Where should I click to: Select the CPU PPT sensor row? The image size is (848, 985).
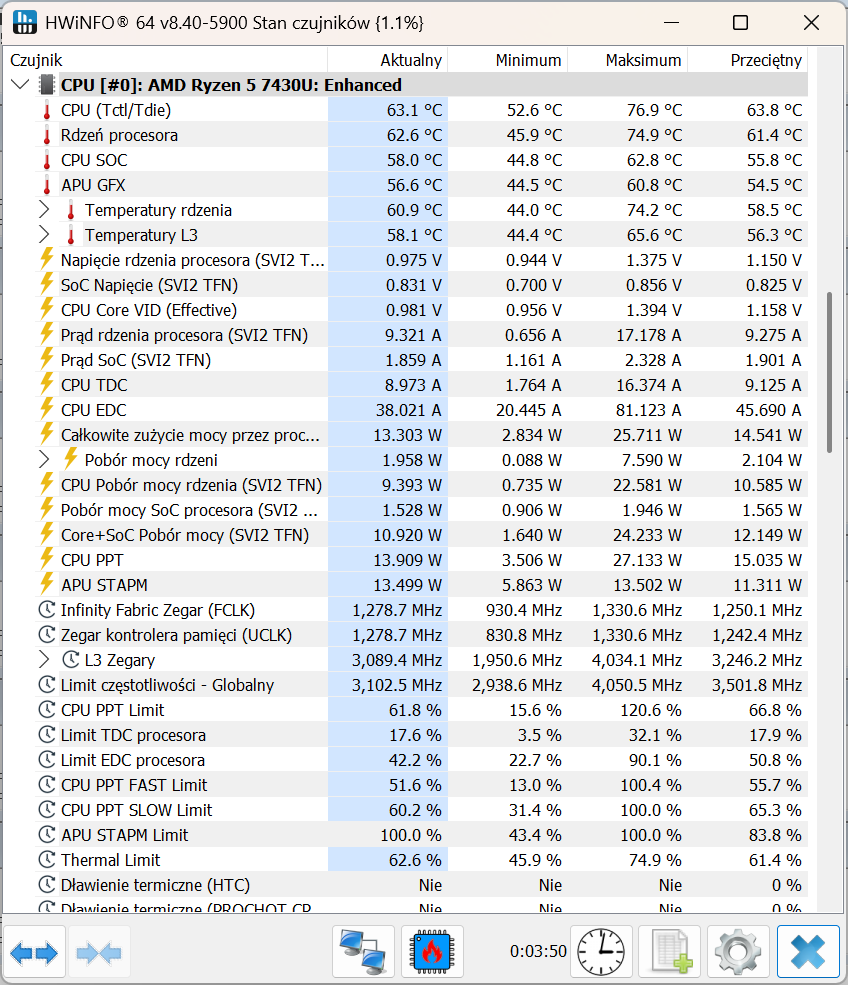(x=92, y=560)
